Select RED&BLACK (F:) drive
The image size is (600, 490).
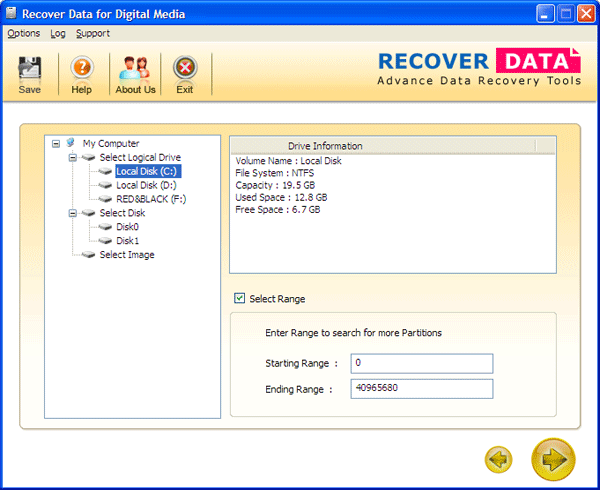(151, 199)
